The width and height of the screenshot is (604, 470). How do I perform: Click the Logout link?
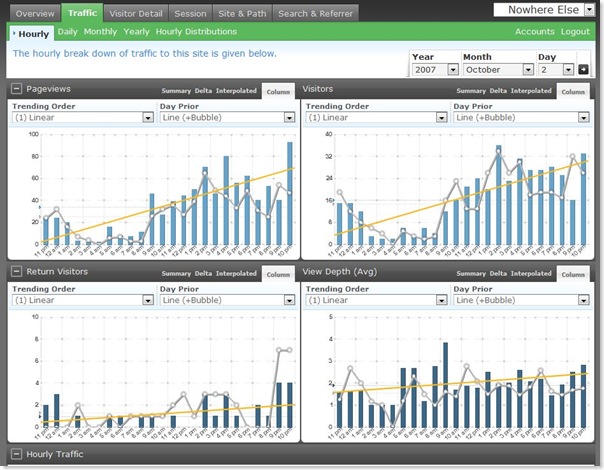[x=575, y=32]
